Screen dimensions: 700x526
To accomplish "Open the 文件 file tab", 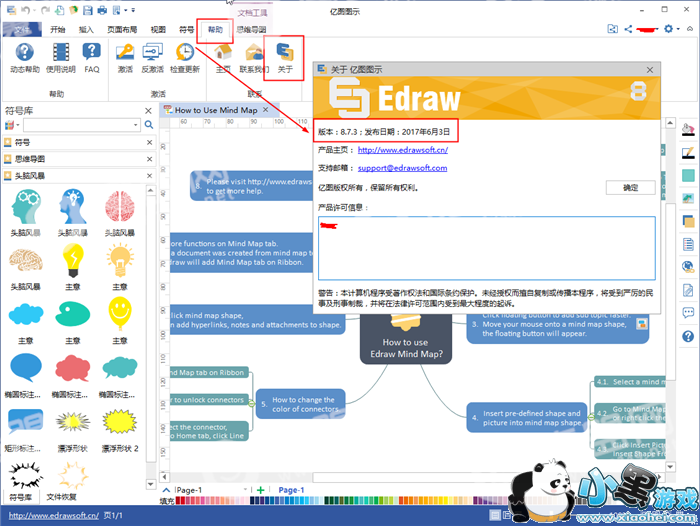I will (x=22, y=29).
